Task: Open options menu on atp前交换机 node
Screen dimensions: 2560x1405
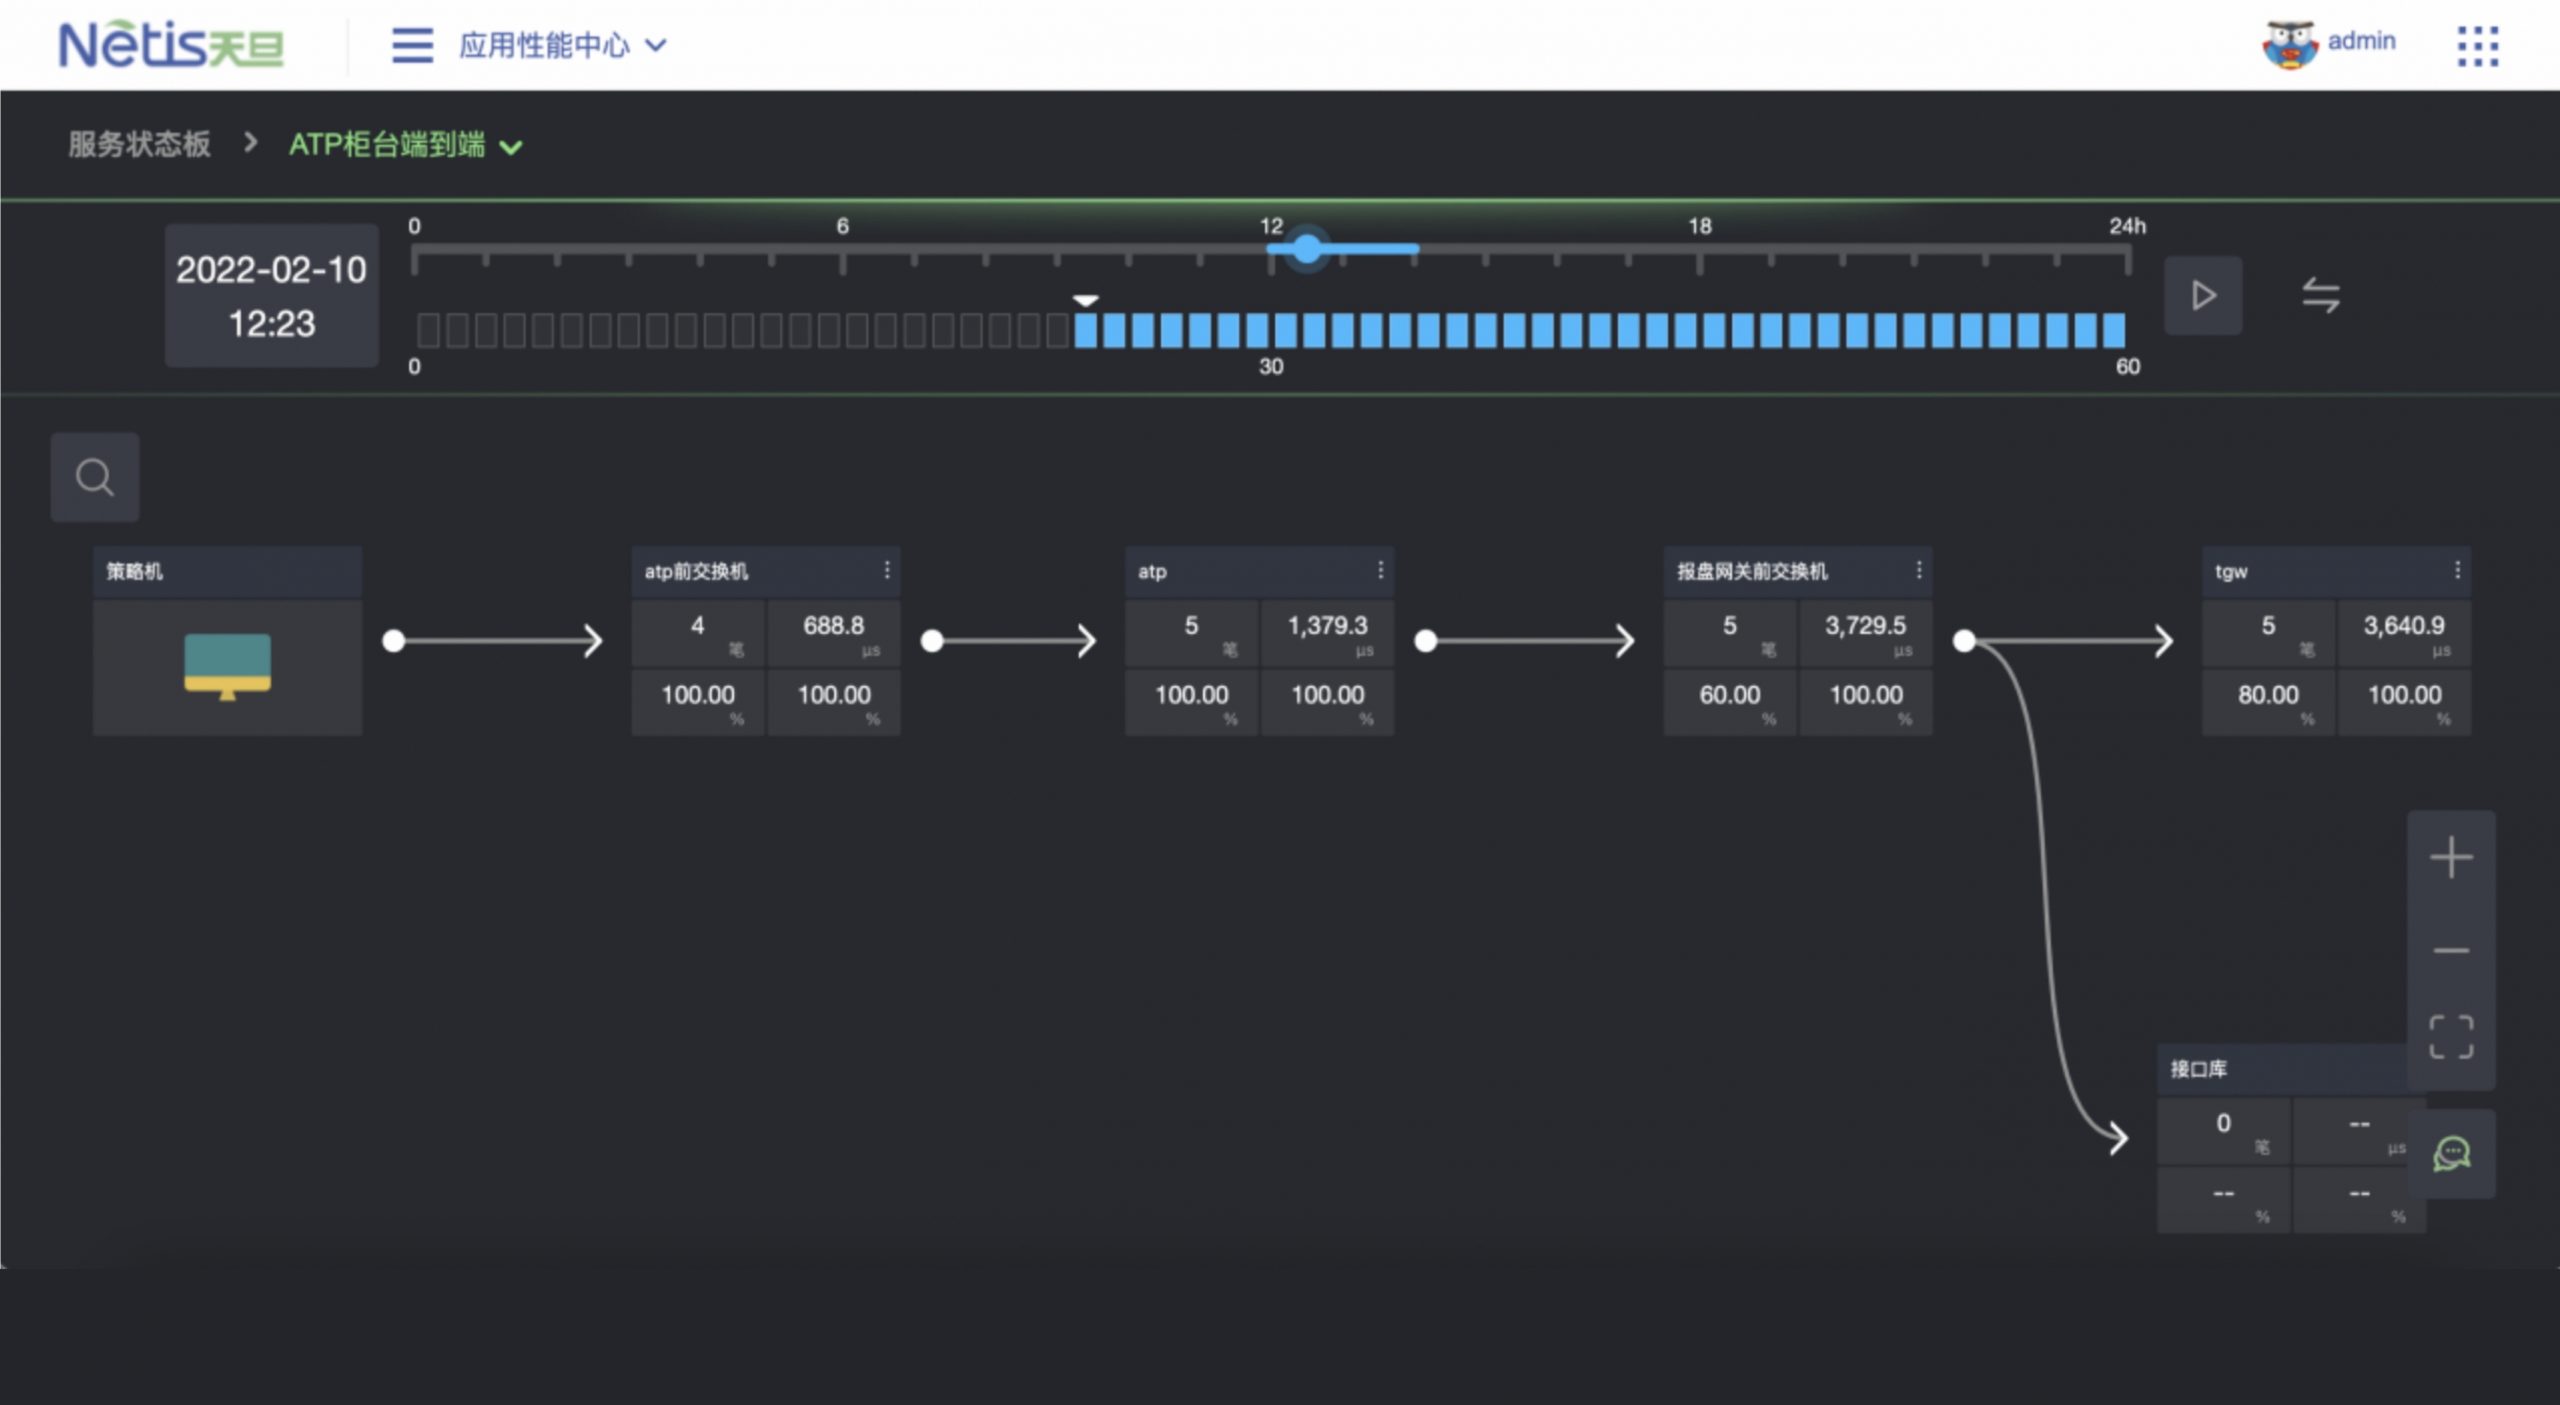Action: tap(887, 570)
